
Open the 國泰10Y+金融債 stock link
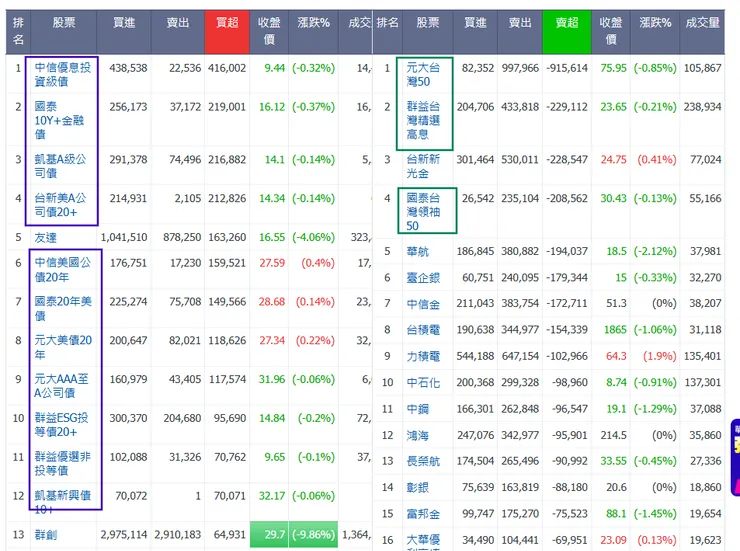pos(59,120)
